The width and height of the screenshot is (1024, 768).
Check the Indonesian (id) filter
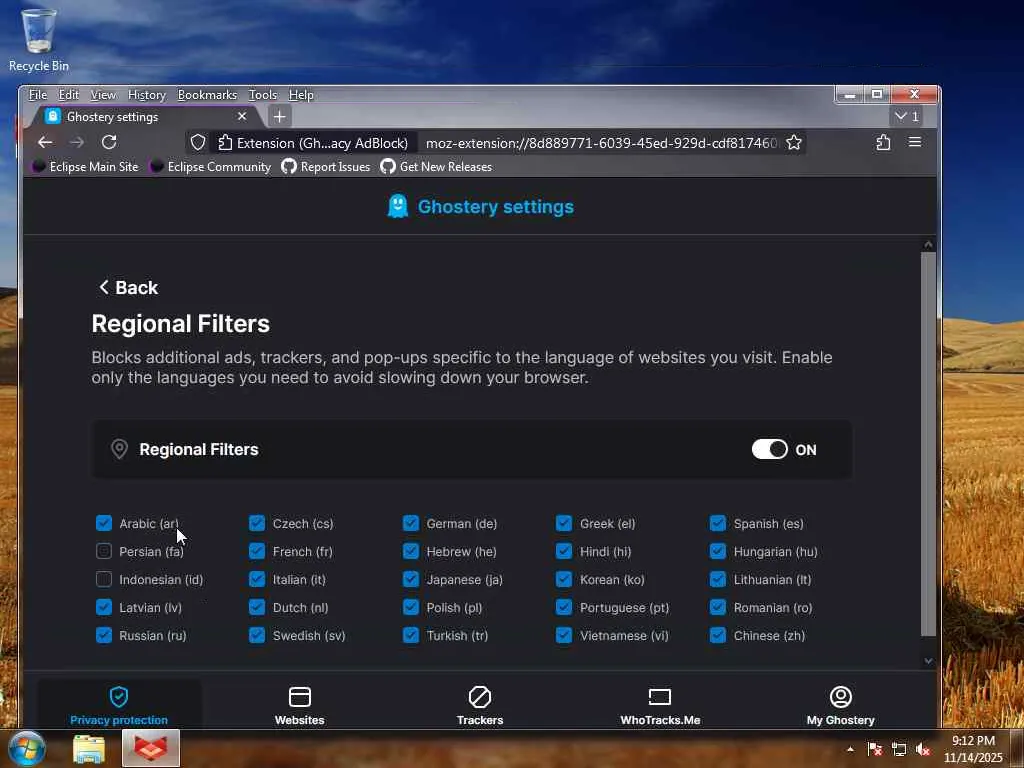[x=104, y=579]
